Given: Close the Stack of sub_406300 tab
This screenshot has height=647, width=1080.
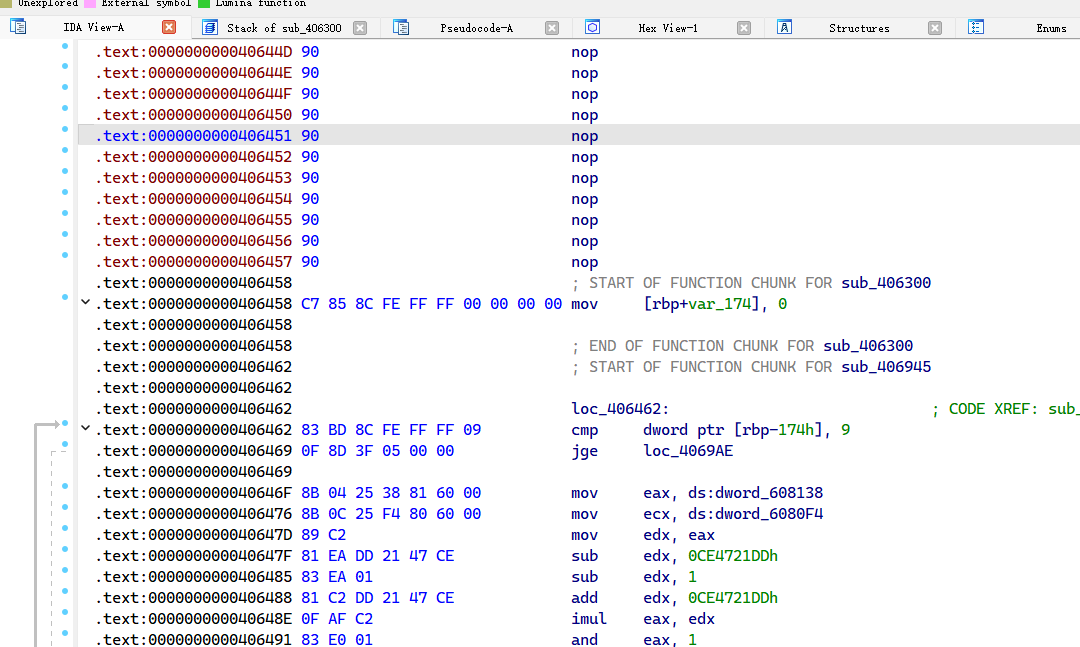Looking at the screenshot, I should (360, 28).
